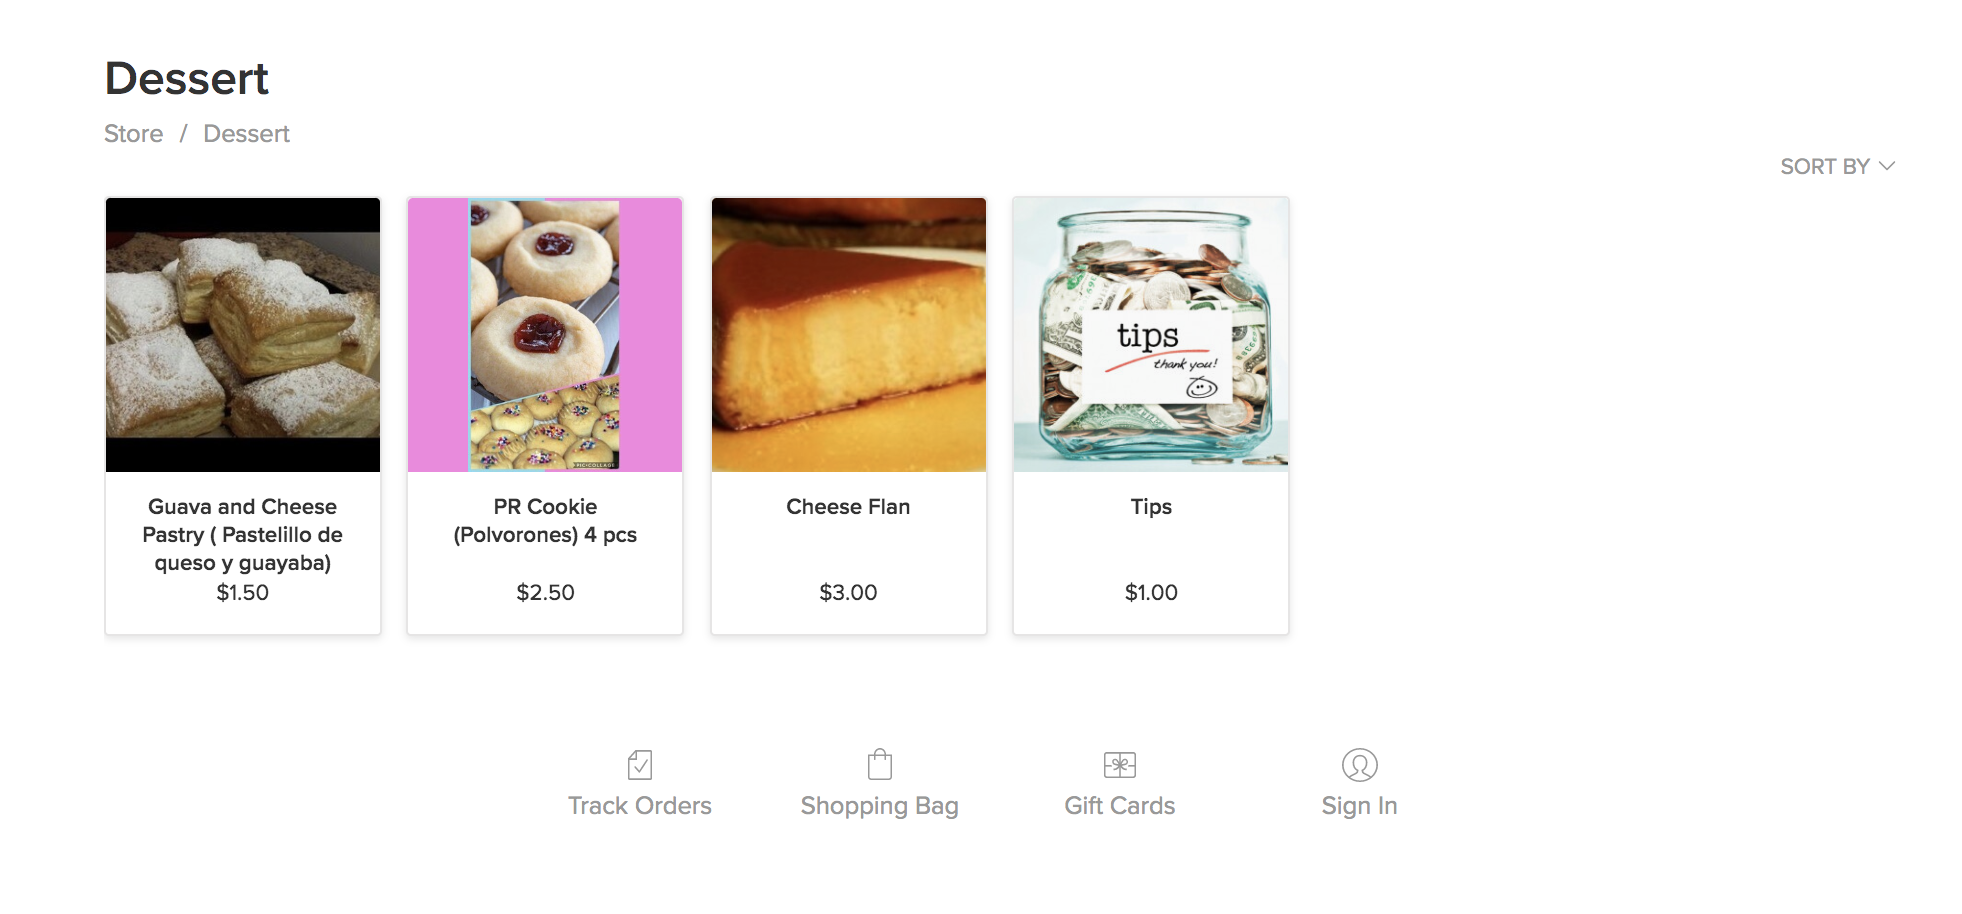Viewport: 1962px width, 914px height.
Task: Click the Track Orders text label
Action: (640, 806)
